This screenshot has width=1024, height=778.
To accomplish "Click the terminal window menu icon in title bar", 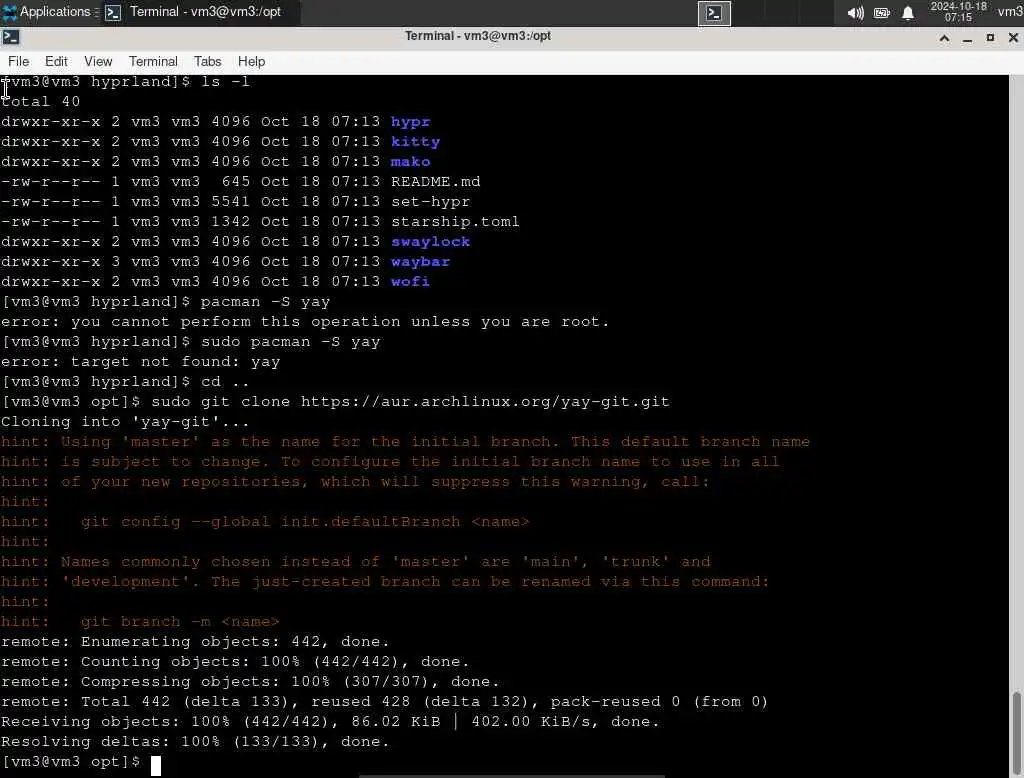I will point(10,37).
